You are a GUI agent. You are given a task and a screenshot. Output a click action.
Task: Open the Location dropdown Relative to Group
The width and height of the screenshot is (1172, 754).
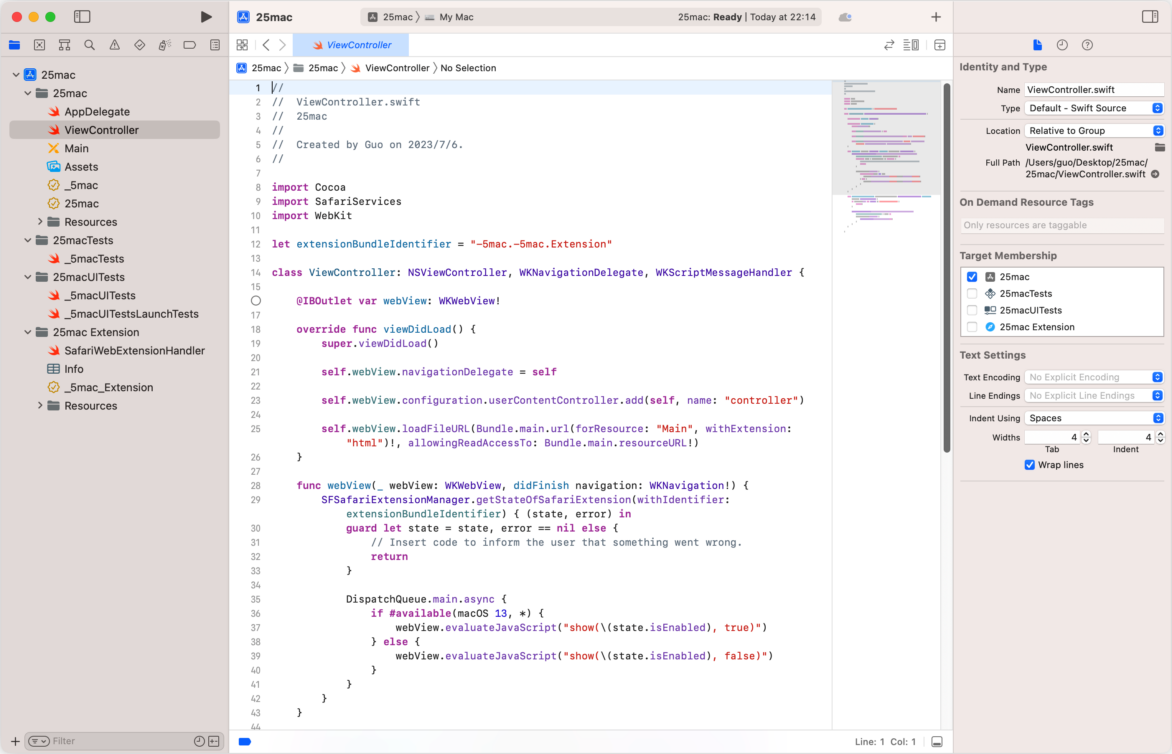pos(1094,131)
